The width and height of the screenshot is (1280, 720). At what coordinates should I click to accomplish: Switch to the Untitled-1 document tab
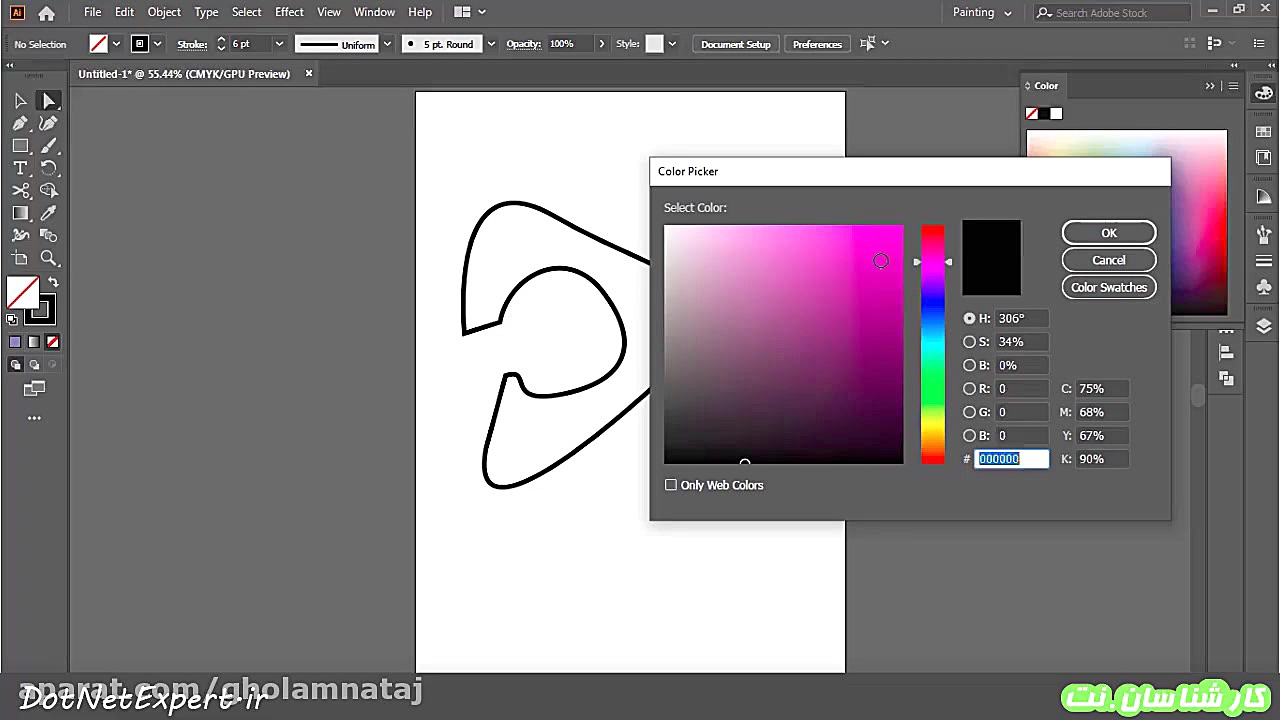184,73
